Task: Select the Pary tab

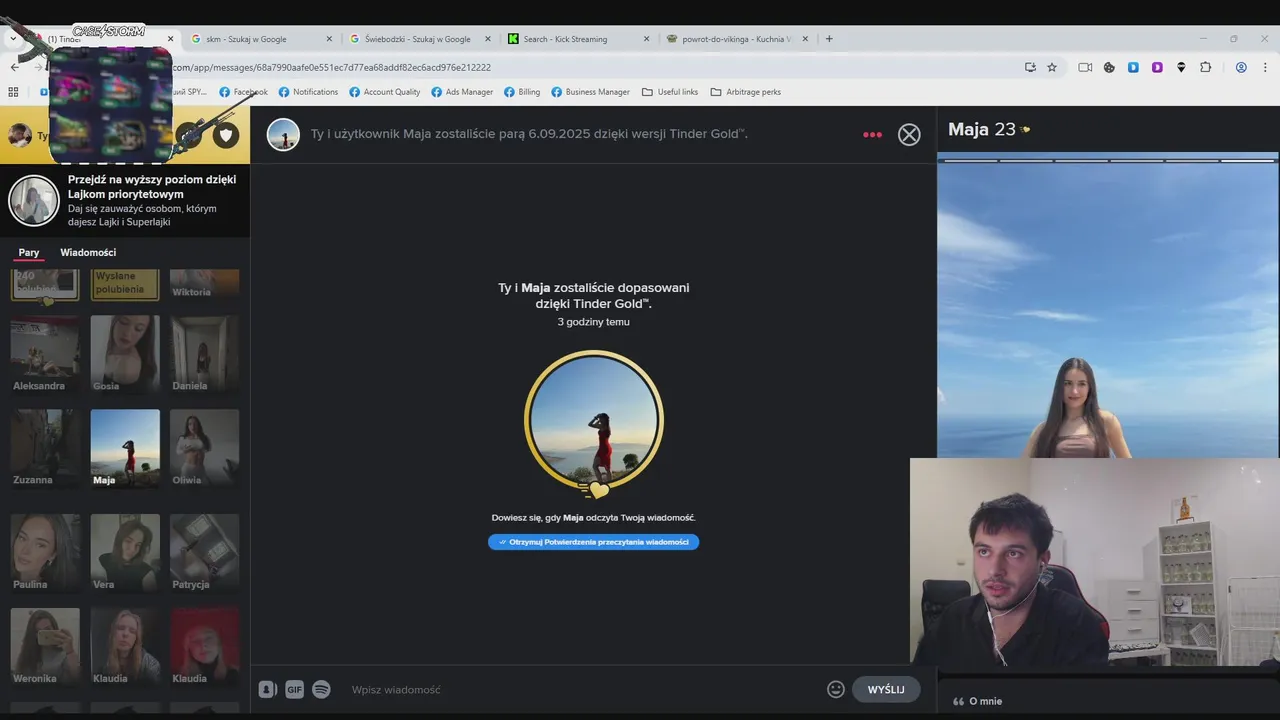Action: point(29,253)
